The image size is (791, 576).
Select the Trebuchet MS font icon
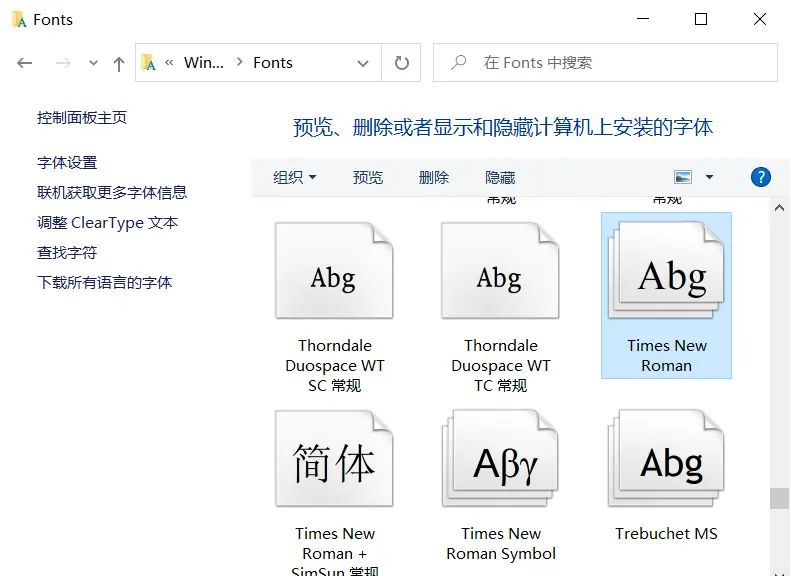pyautogui.click(x=666, y=458)
